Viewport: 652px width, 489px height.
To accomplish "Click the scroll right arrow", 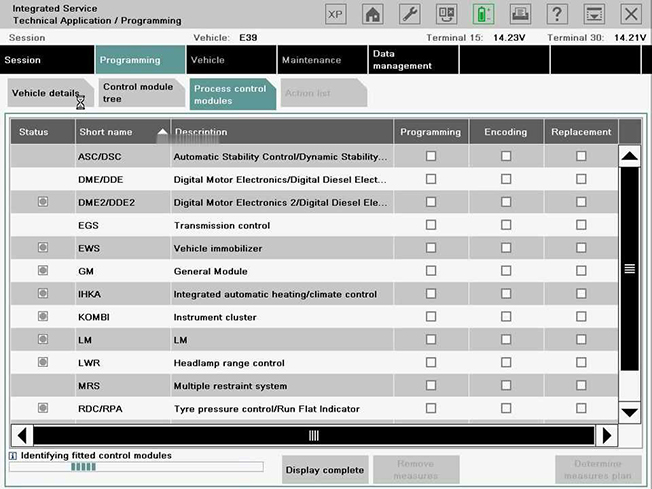I will point(607,435).
